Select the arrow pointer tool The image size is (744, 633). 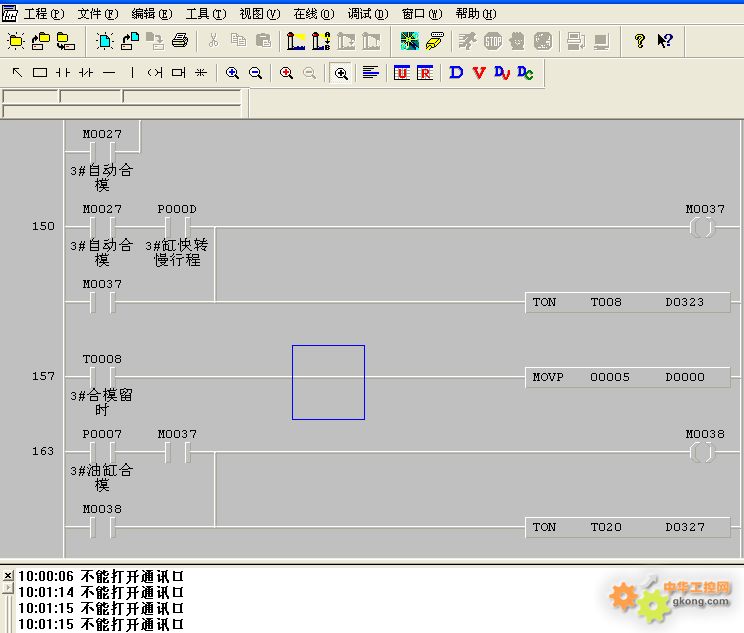coord(17,73)
